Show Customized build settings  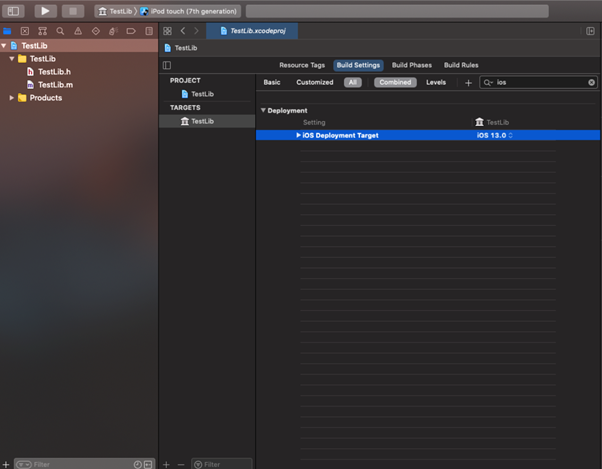click(315, 83)
